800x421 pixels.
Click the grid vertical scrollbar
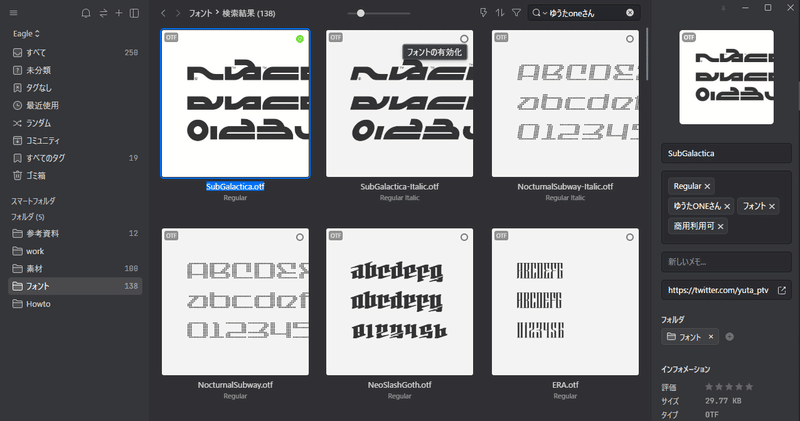647,54
